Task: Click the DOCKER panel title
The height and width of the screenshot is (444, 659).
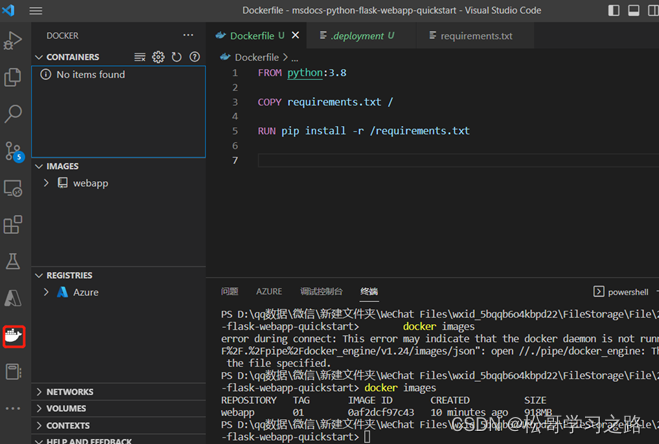Action: click(x=63, y=36)
